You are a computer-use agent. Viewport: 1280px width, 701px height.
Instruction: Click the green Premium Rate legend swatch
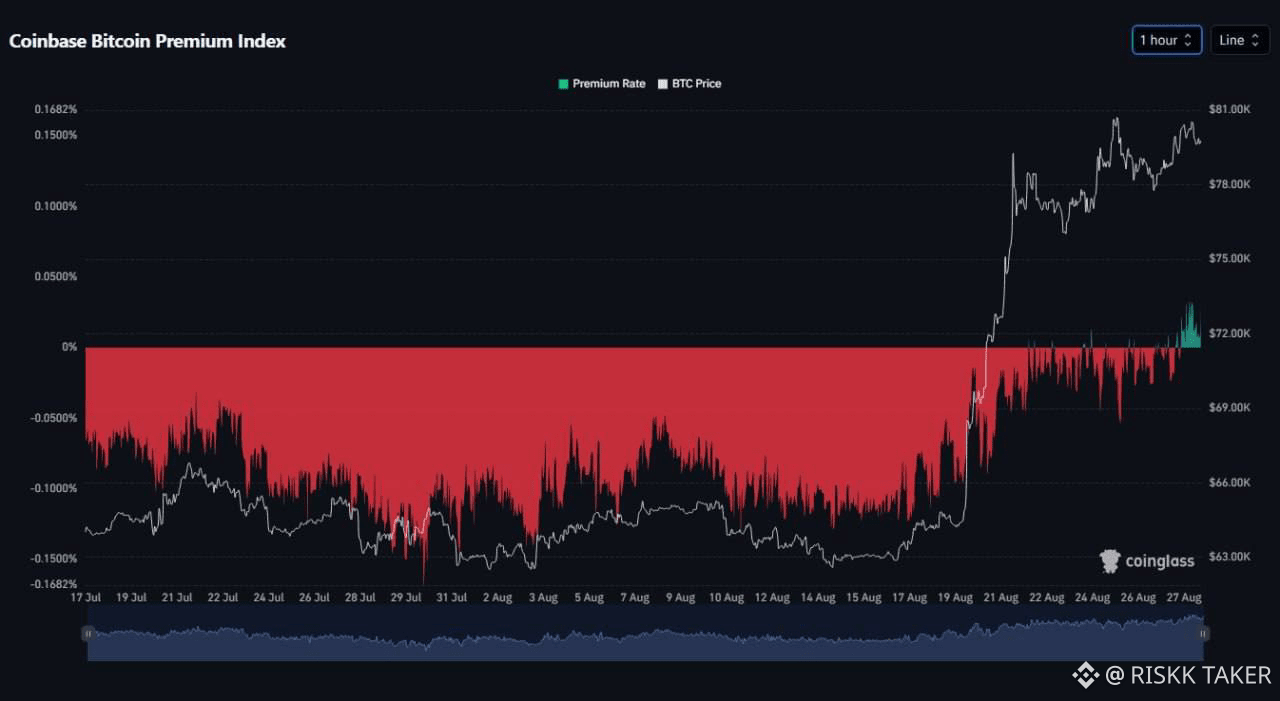click(x=563, y=84)
